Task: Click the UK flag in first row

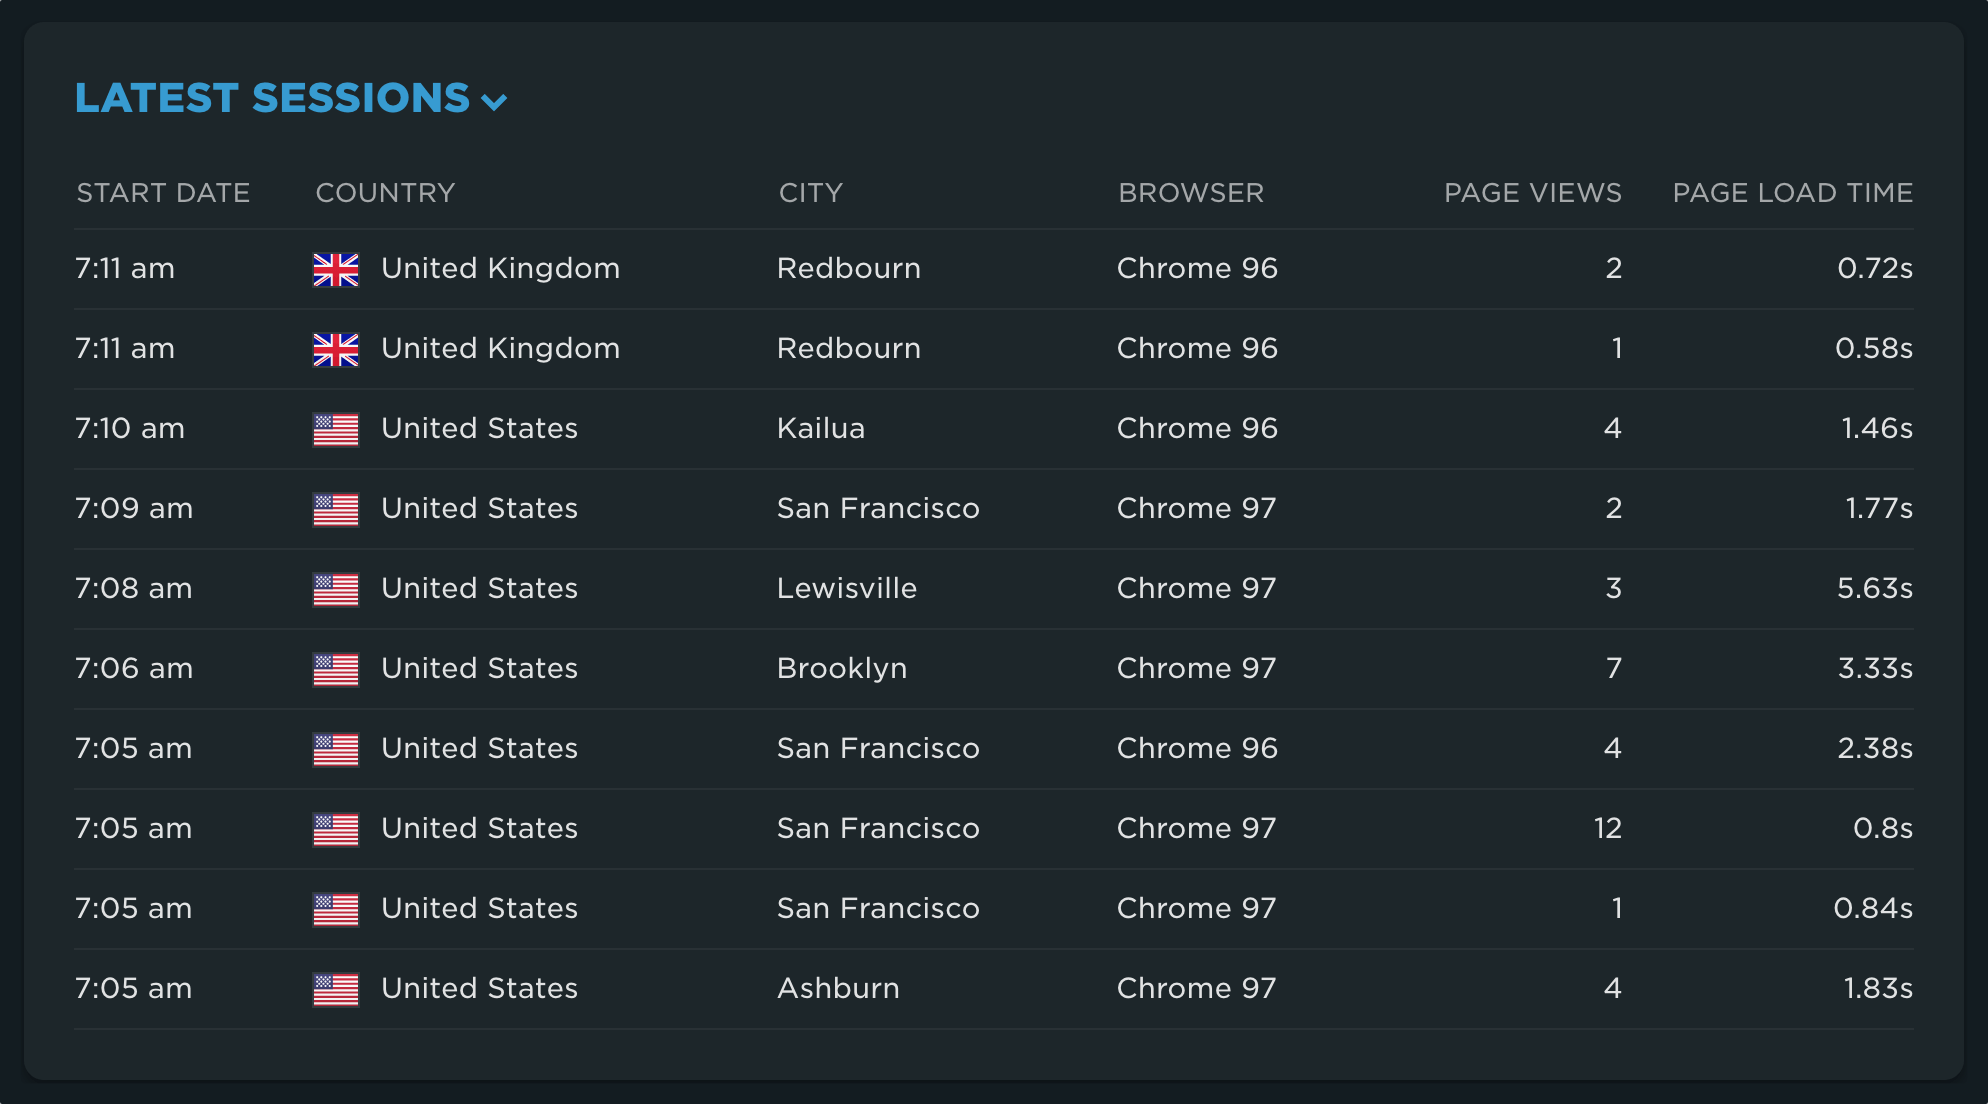Action: click(336, 269)
